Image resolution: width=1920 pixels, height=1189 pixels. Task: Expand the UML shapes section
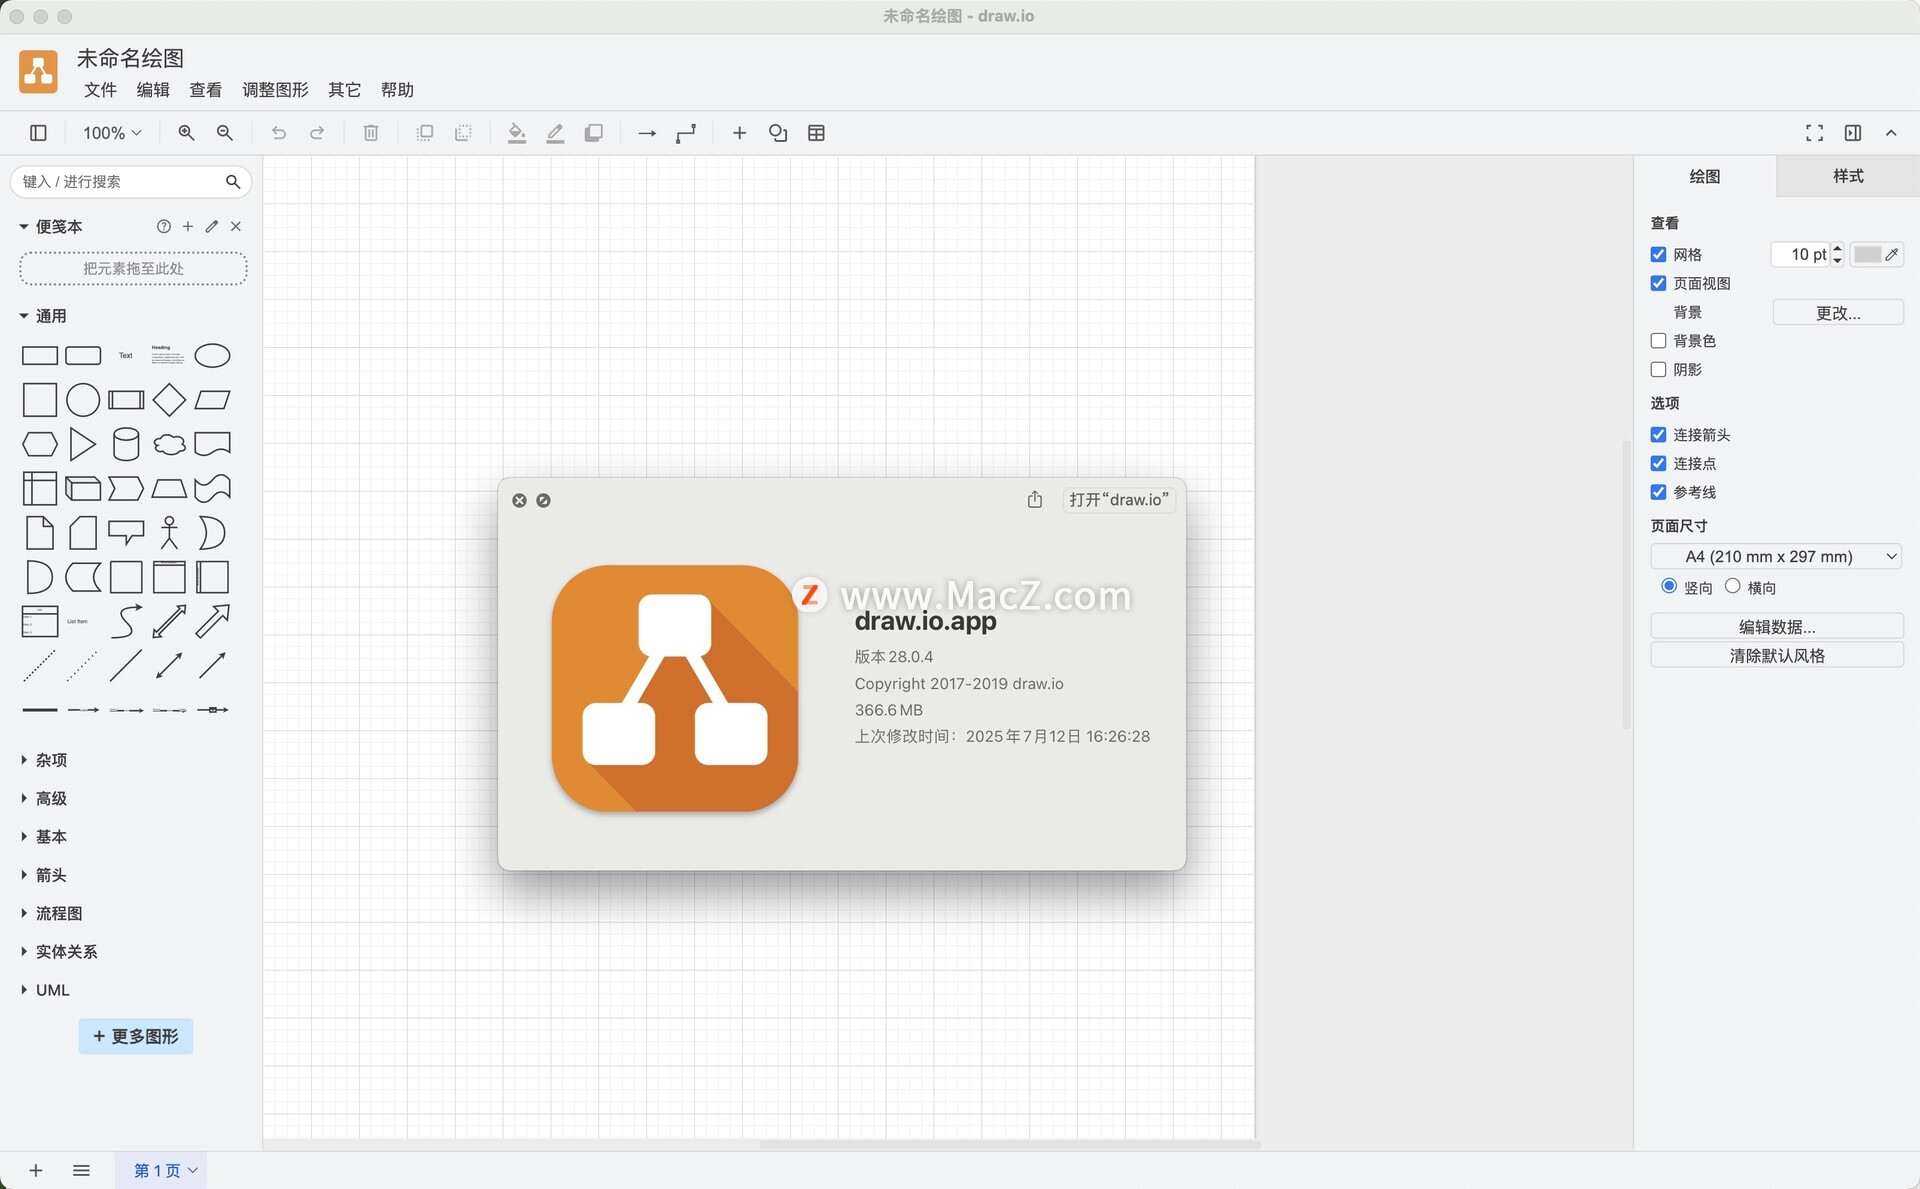point(46,990)
